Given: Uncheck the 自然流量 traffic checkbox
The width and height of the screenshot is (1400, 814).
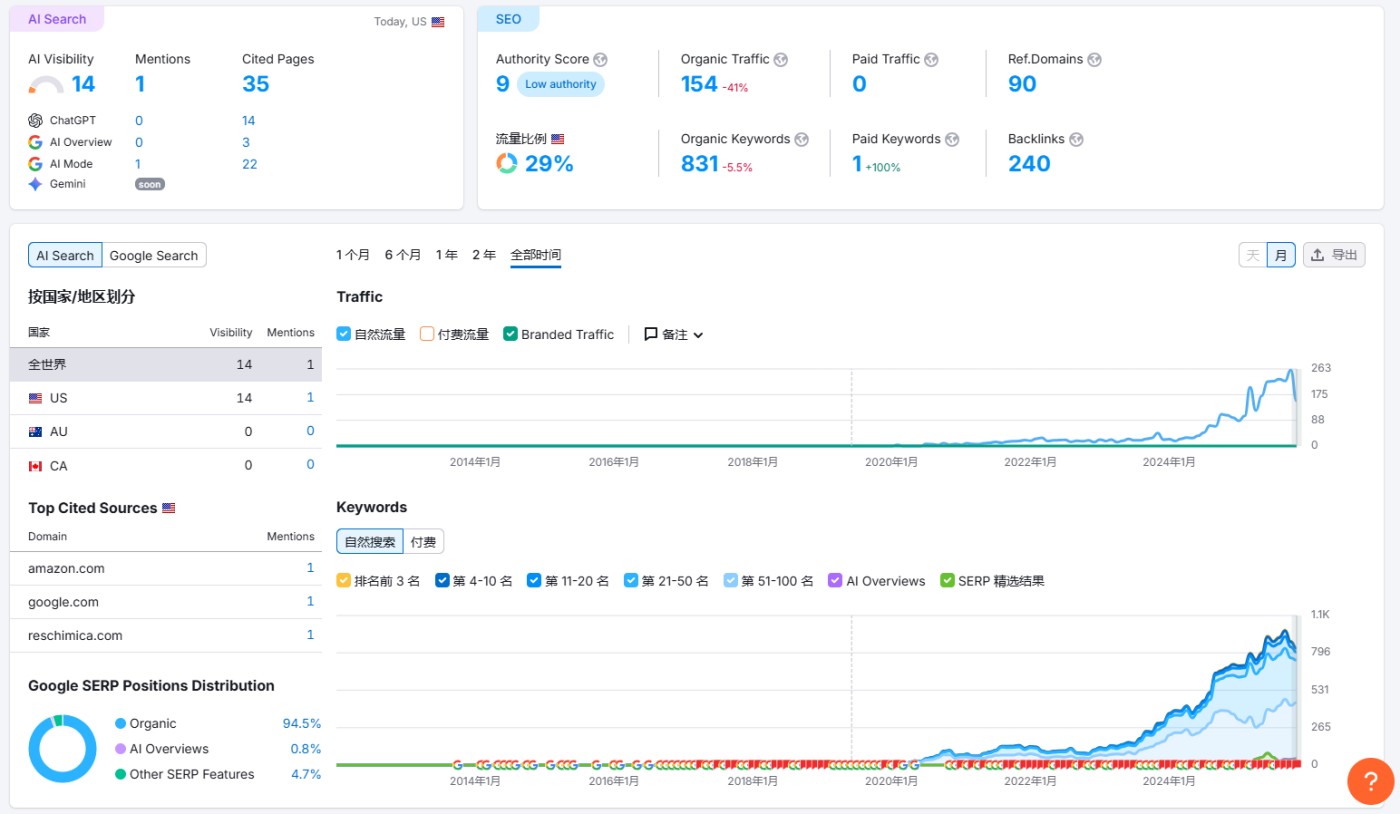Looking at the screenshot, I should point(344,334).
